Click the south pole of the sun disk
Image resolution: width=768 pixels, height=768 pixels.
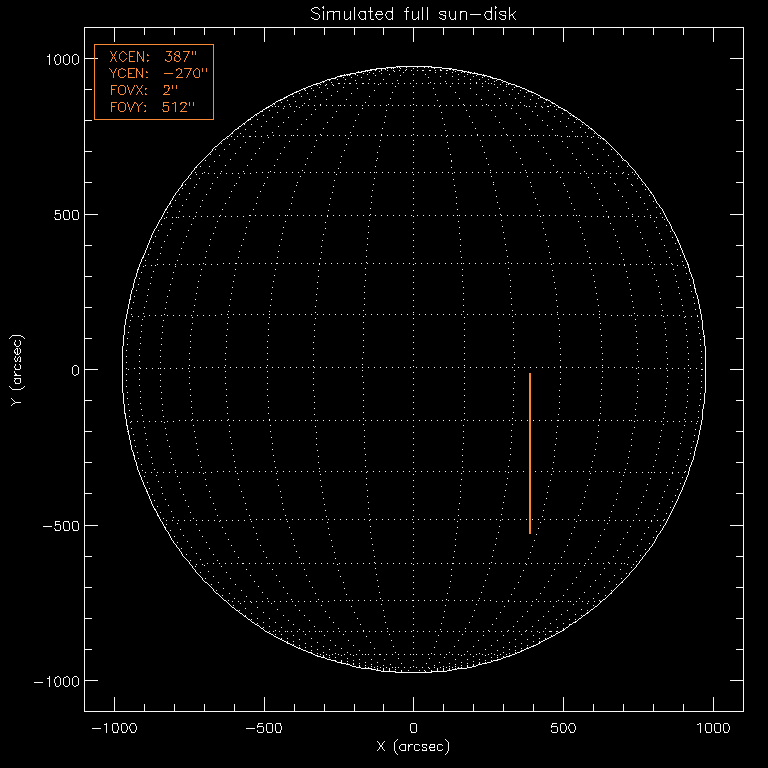(413, 671)
